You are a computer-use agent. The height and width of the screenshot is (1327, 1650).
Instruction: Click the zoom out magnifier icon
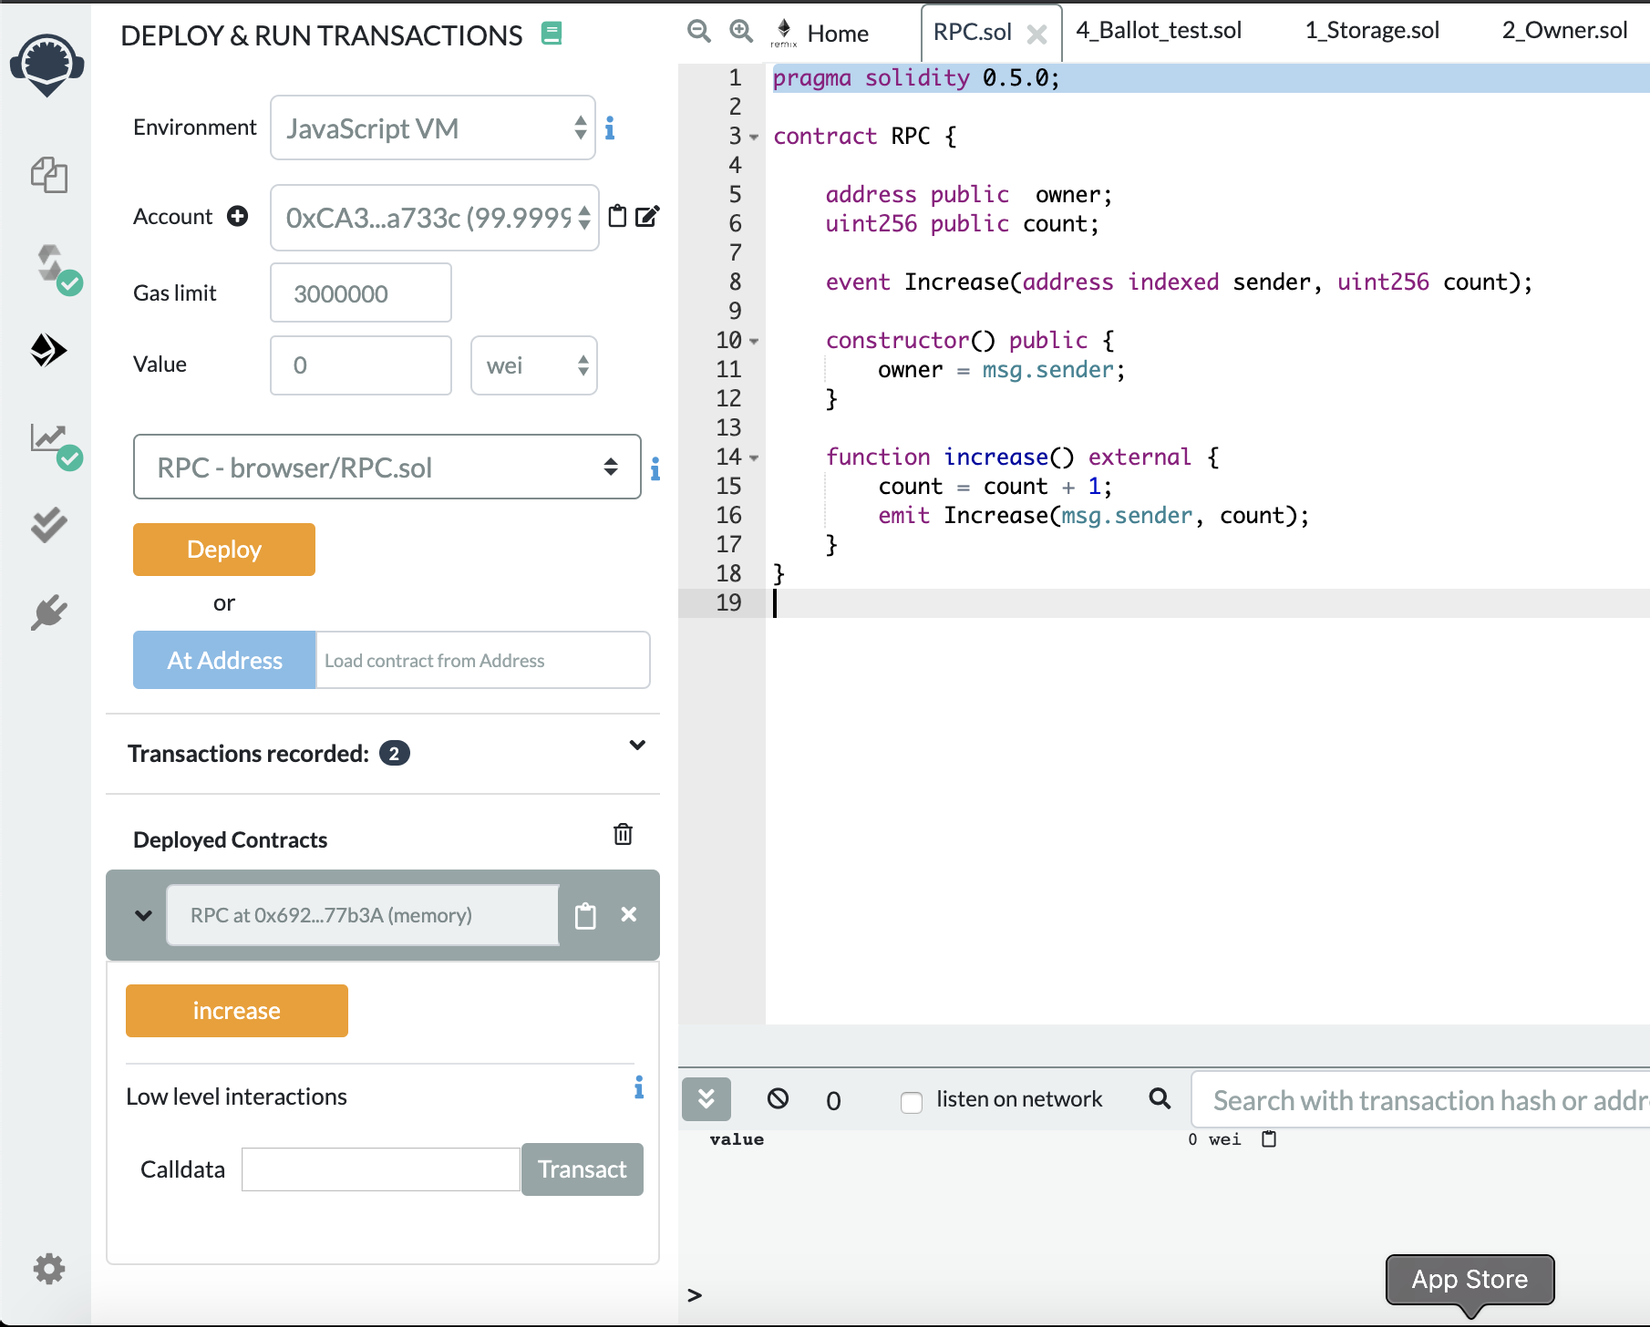pyautogui.click(x=699, y=31)
